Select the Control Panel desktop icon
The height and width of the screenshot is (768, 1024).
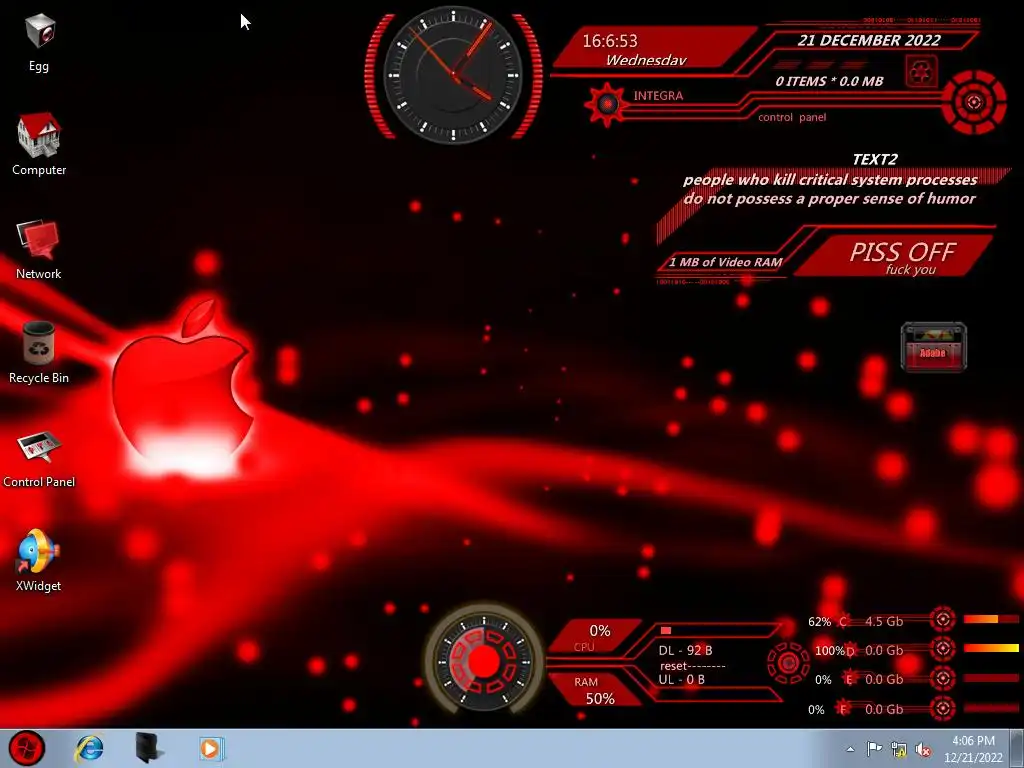click(x=39, y=458)
